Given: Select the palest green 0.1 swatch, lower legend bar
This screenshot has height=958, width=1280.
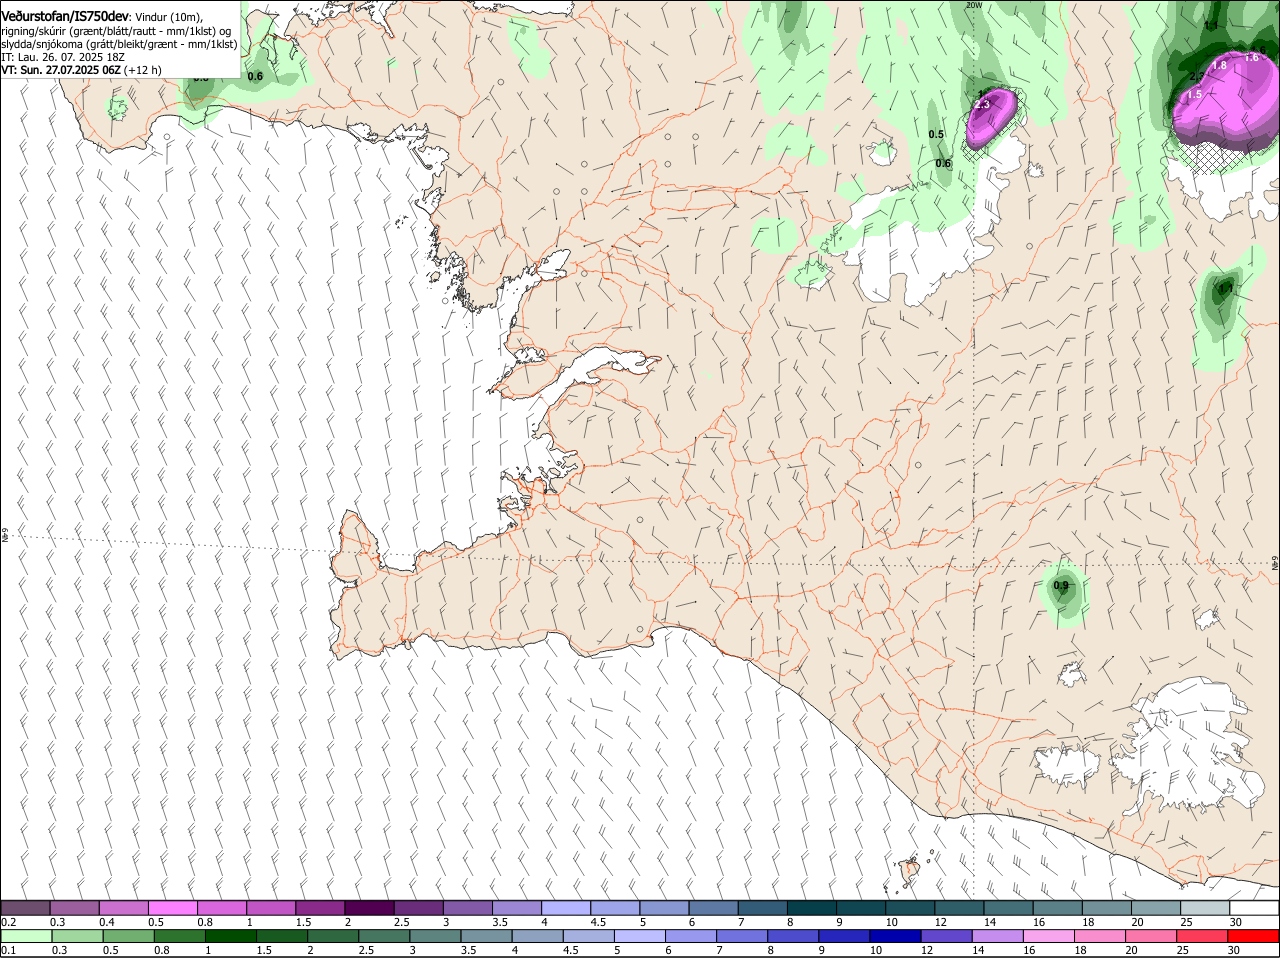Looking at the screenshot, I should tap(26, 936).
